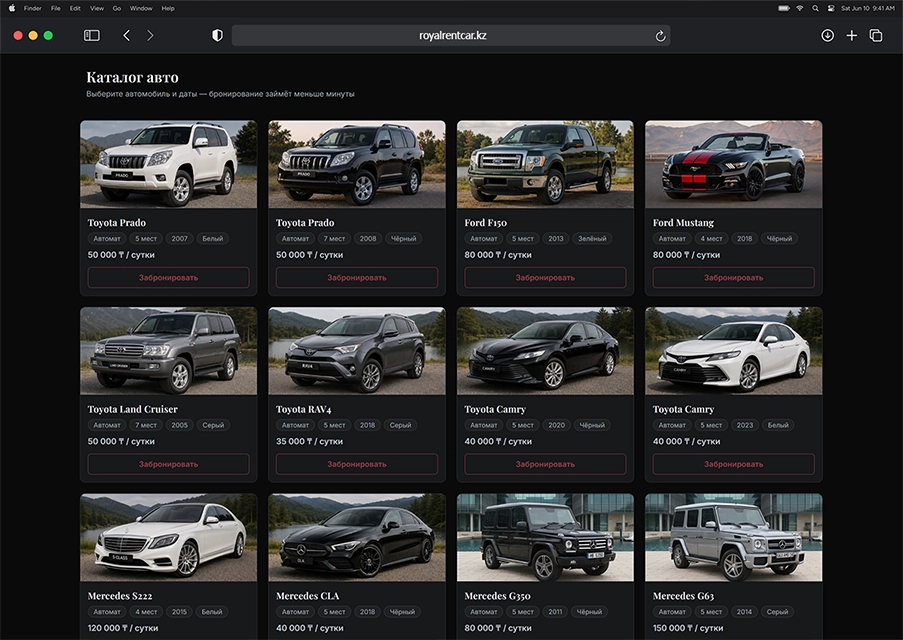Click the royalrentcar.kz address bar
Image resolution: width=903 pixels, height=640 pixels.
pyautogui.click(x=451, y=36)
